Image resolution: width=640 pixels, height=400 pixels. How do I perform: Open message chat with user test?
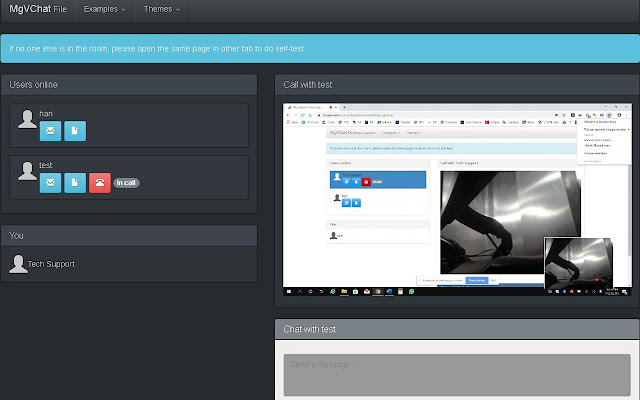pyautogui.click(x=50, y=182)
